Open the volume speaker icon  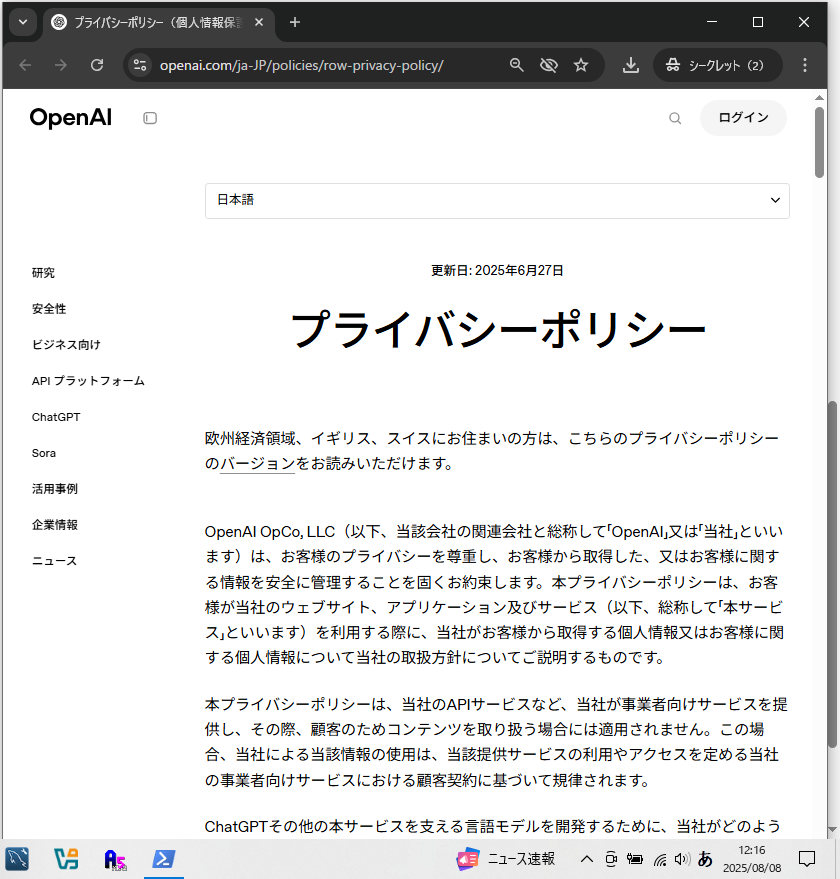[x=682, y=859]
